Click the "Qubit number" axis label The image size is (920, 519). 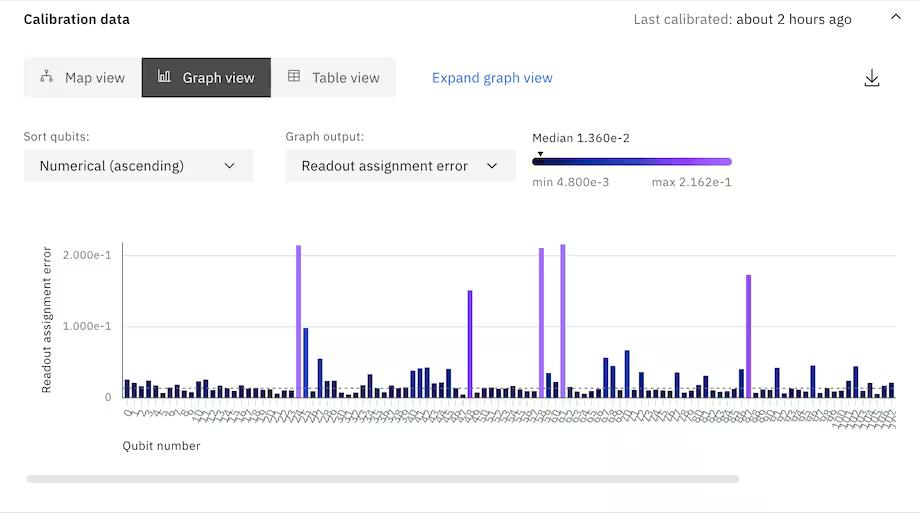coord(161,446)
